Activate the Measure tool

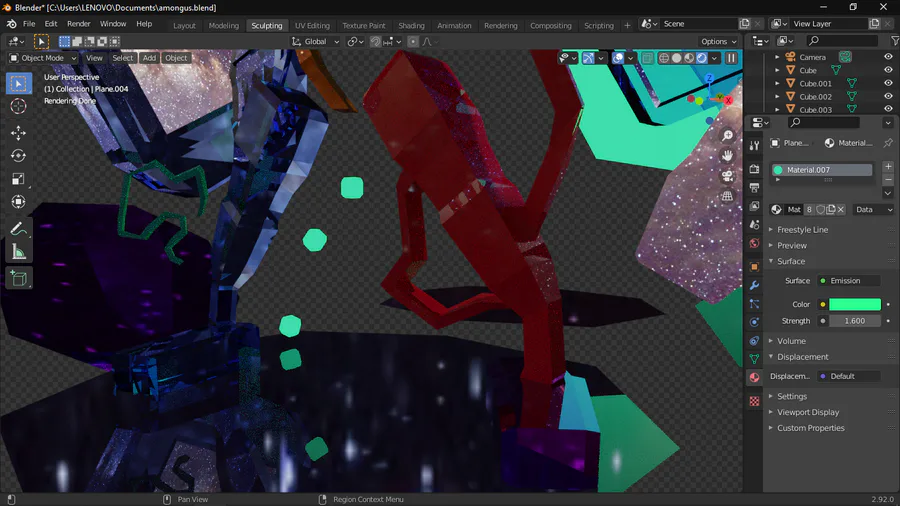(18, 252)
